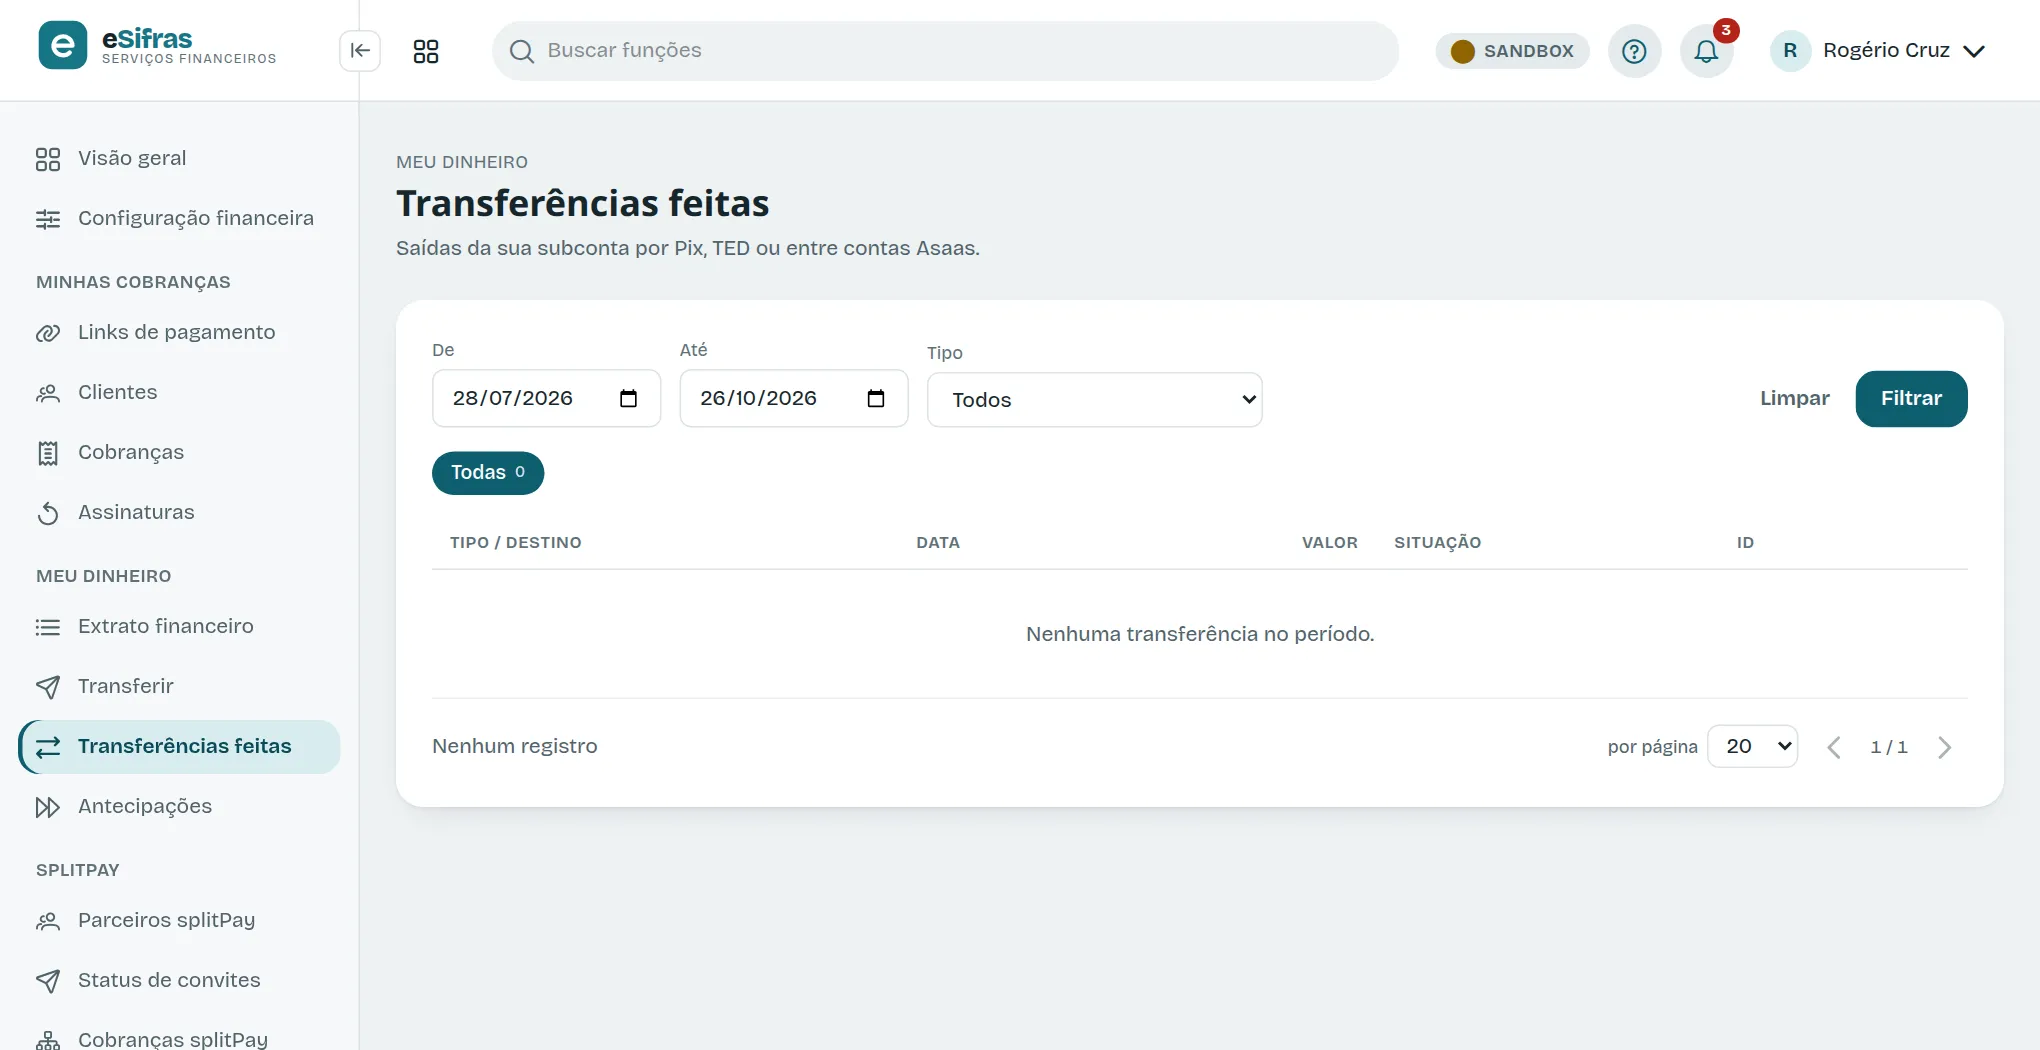Click the TIPO / DESTINO column header
Screen dimensions: 2040x1050
pyautogui.click(x=515, y=543)
